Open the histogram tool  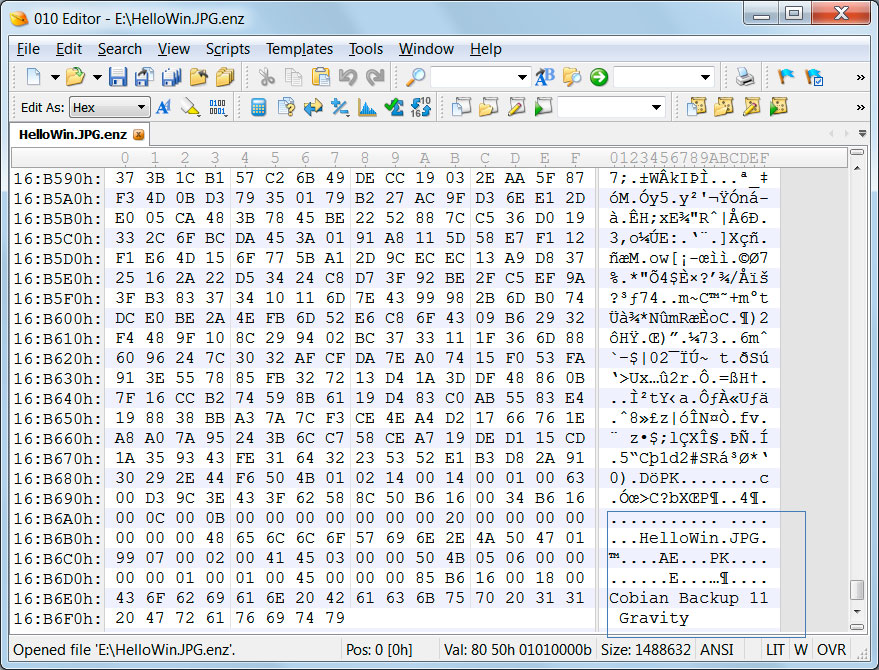pyautogui.click(x=367, y=107)
